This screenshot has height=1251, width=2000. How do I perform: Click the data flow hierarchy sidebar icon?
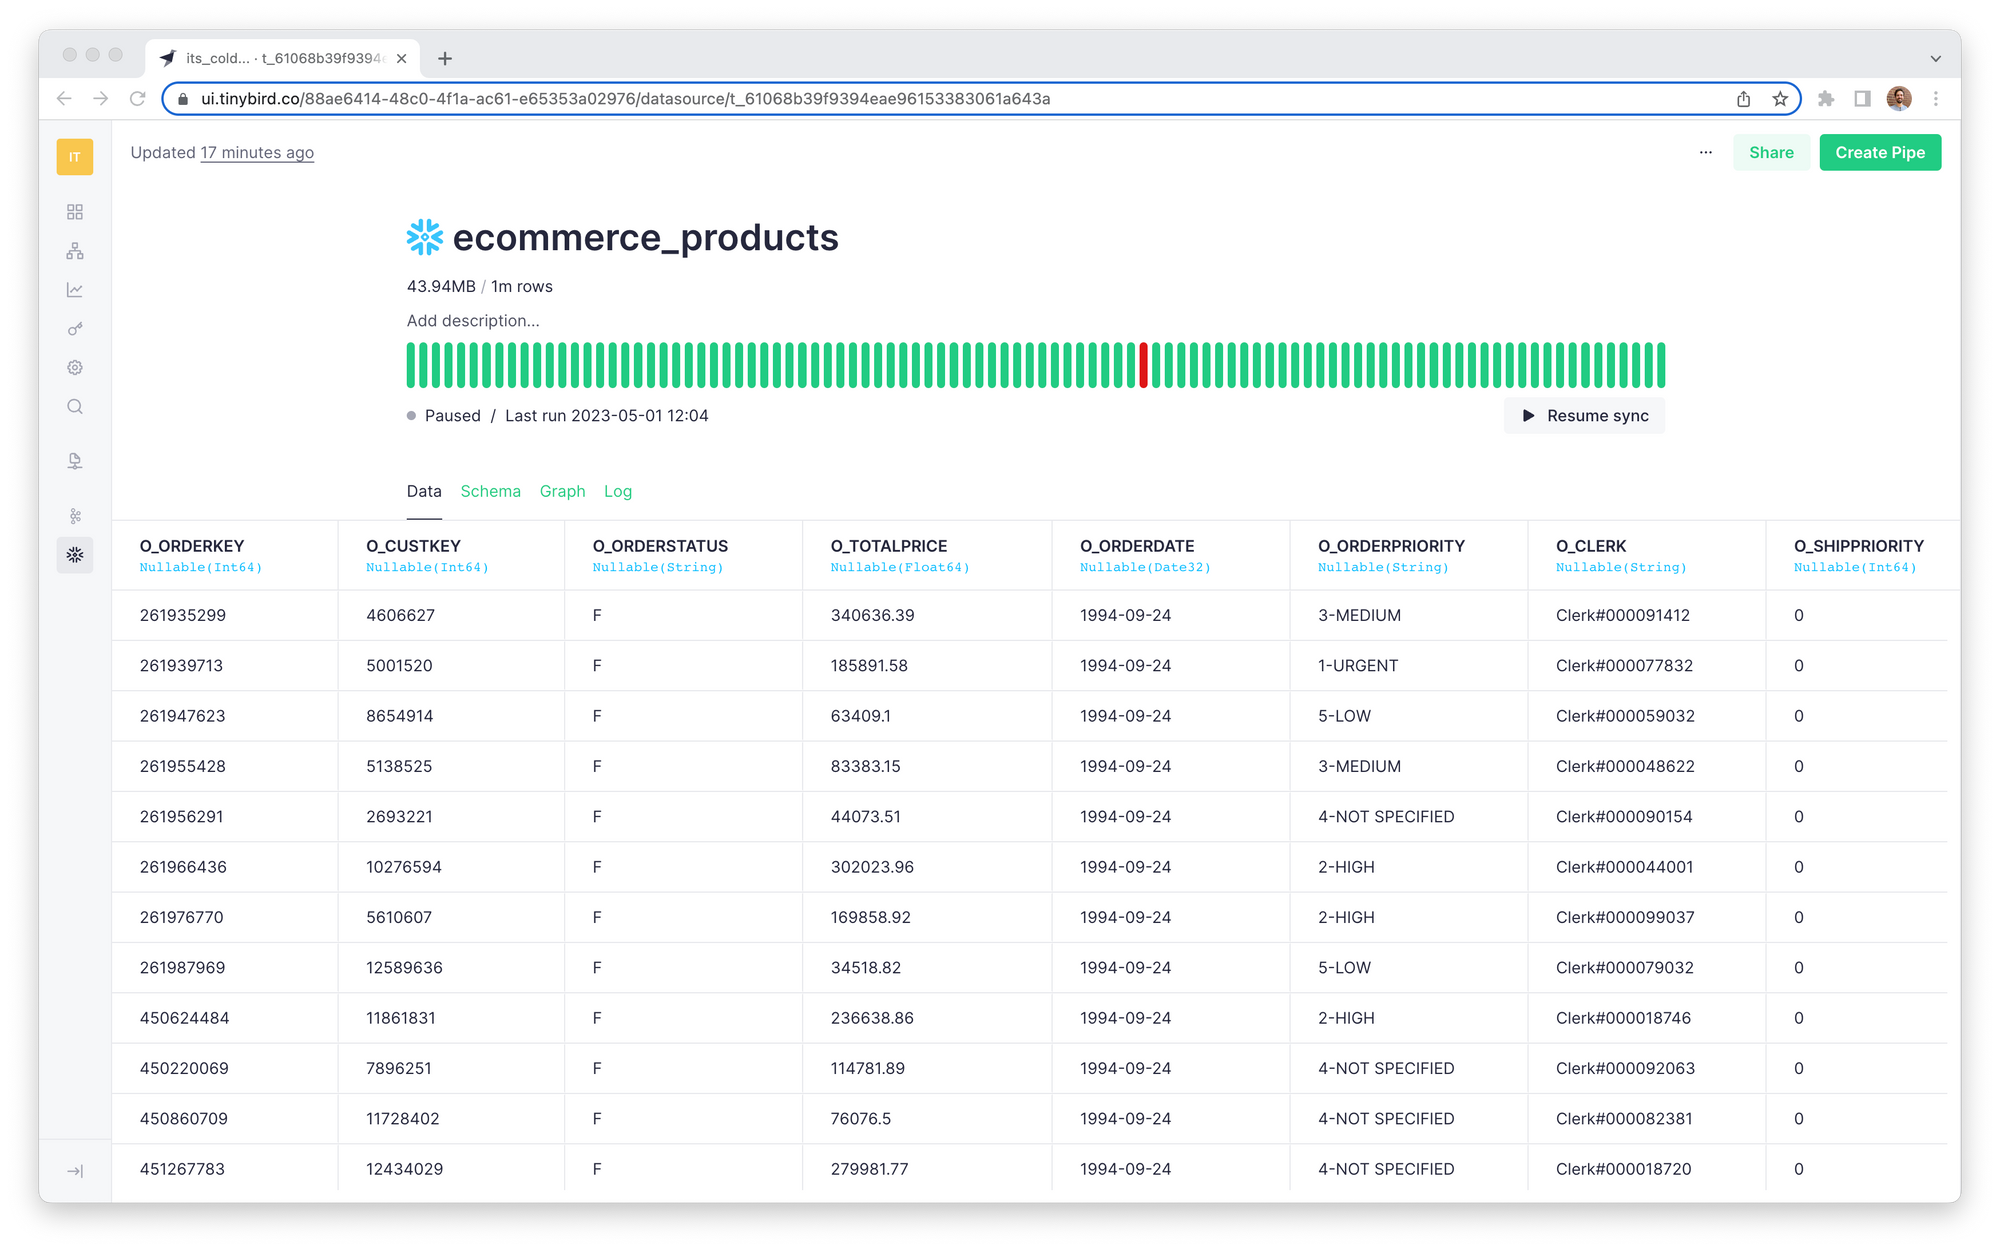(x=75, y=251)
